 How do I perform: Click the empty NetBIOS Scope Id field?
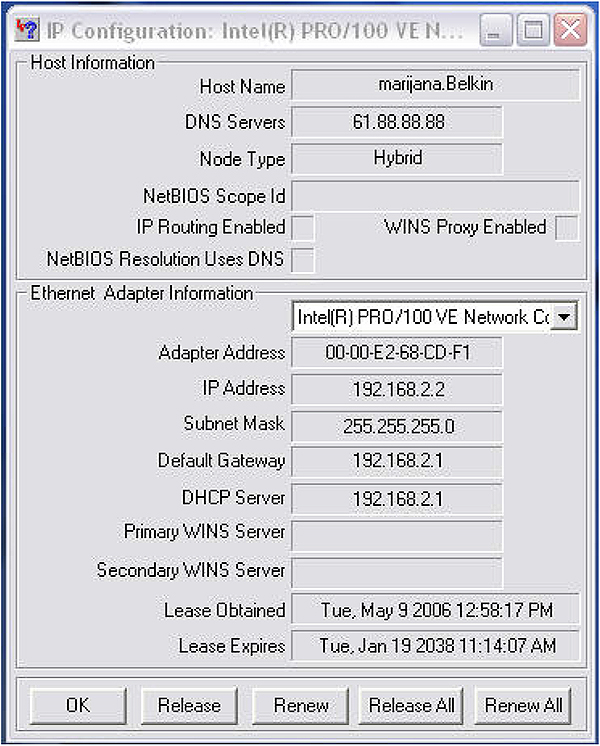click(x=435, y=196)
